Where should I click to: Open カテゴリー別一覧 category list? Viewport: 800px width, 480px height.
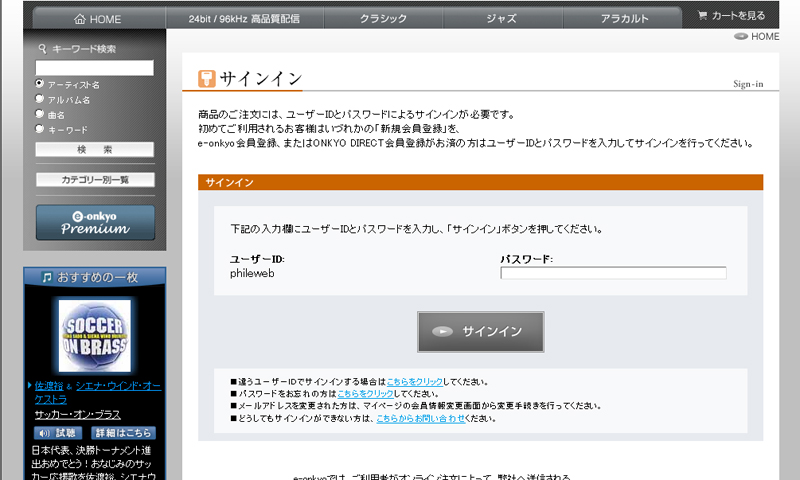(95, 180)
